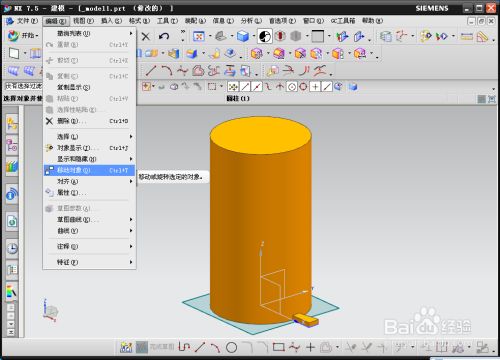Toggle the rectangle selection mode icon
Viewport: 500px width, 360px height.
(x=212, y=87)
